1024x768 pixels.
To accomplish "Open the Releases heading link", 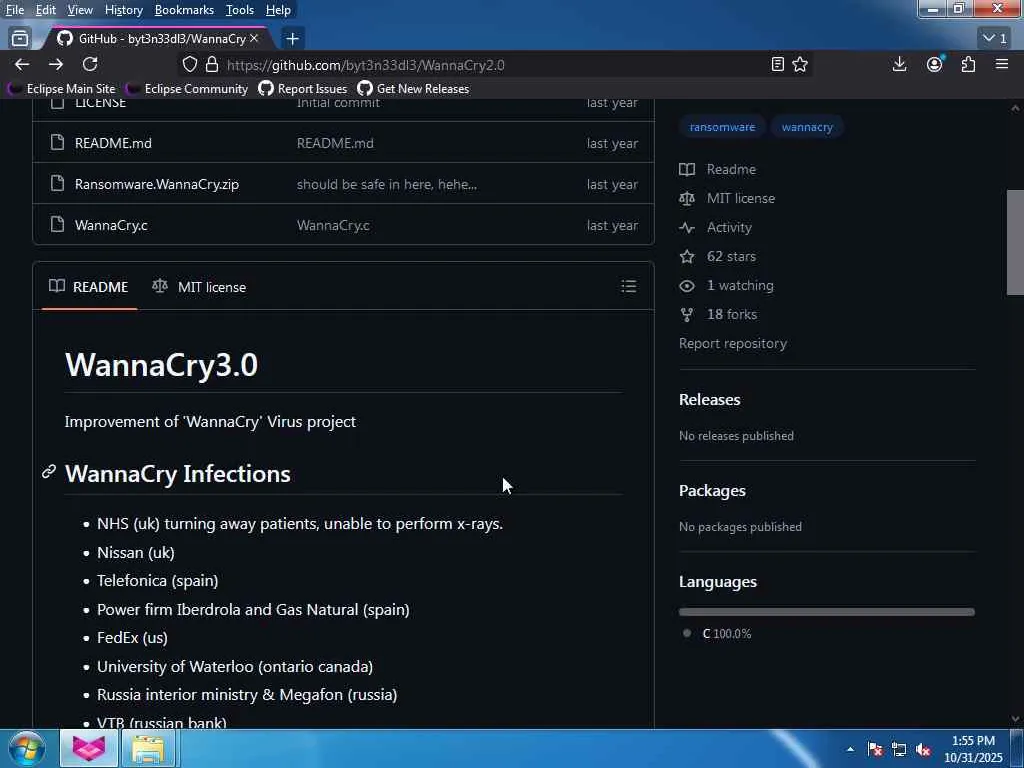I will click(709, 400).
